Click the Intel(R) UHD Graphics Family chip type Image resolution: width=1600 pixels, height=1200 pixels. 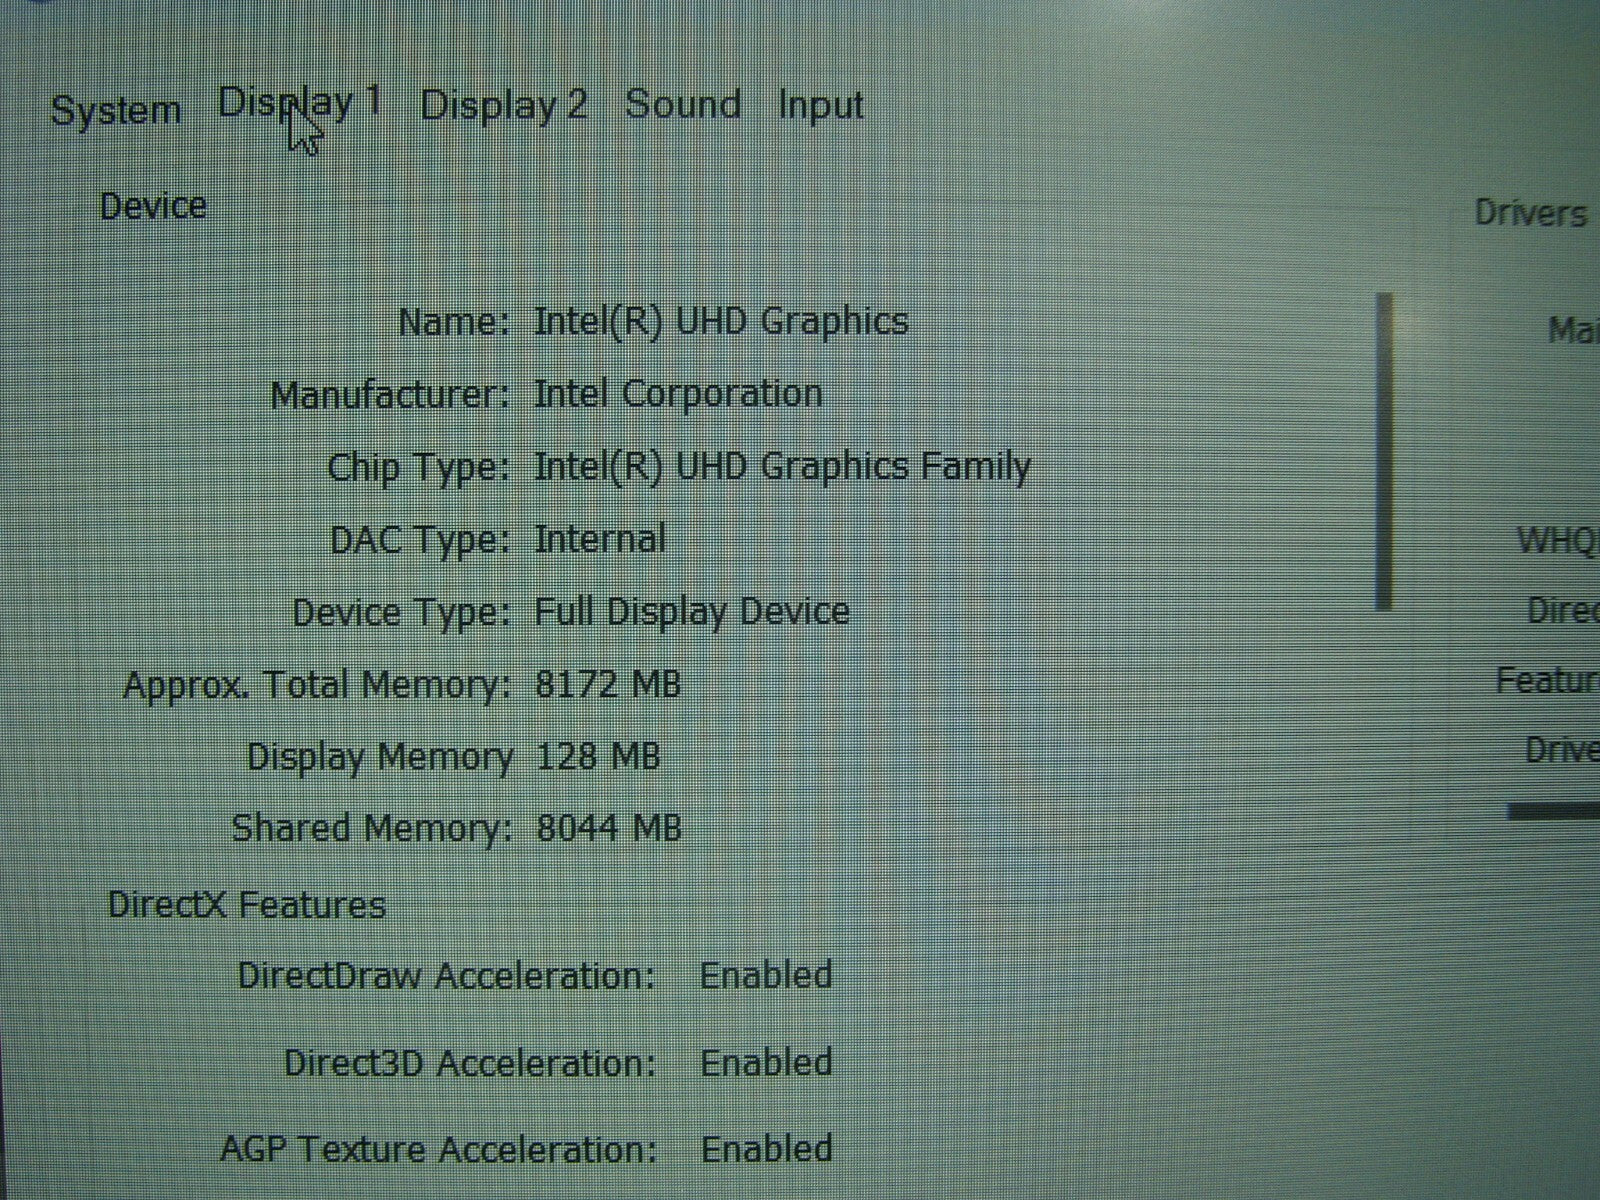point(782,467)
